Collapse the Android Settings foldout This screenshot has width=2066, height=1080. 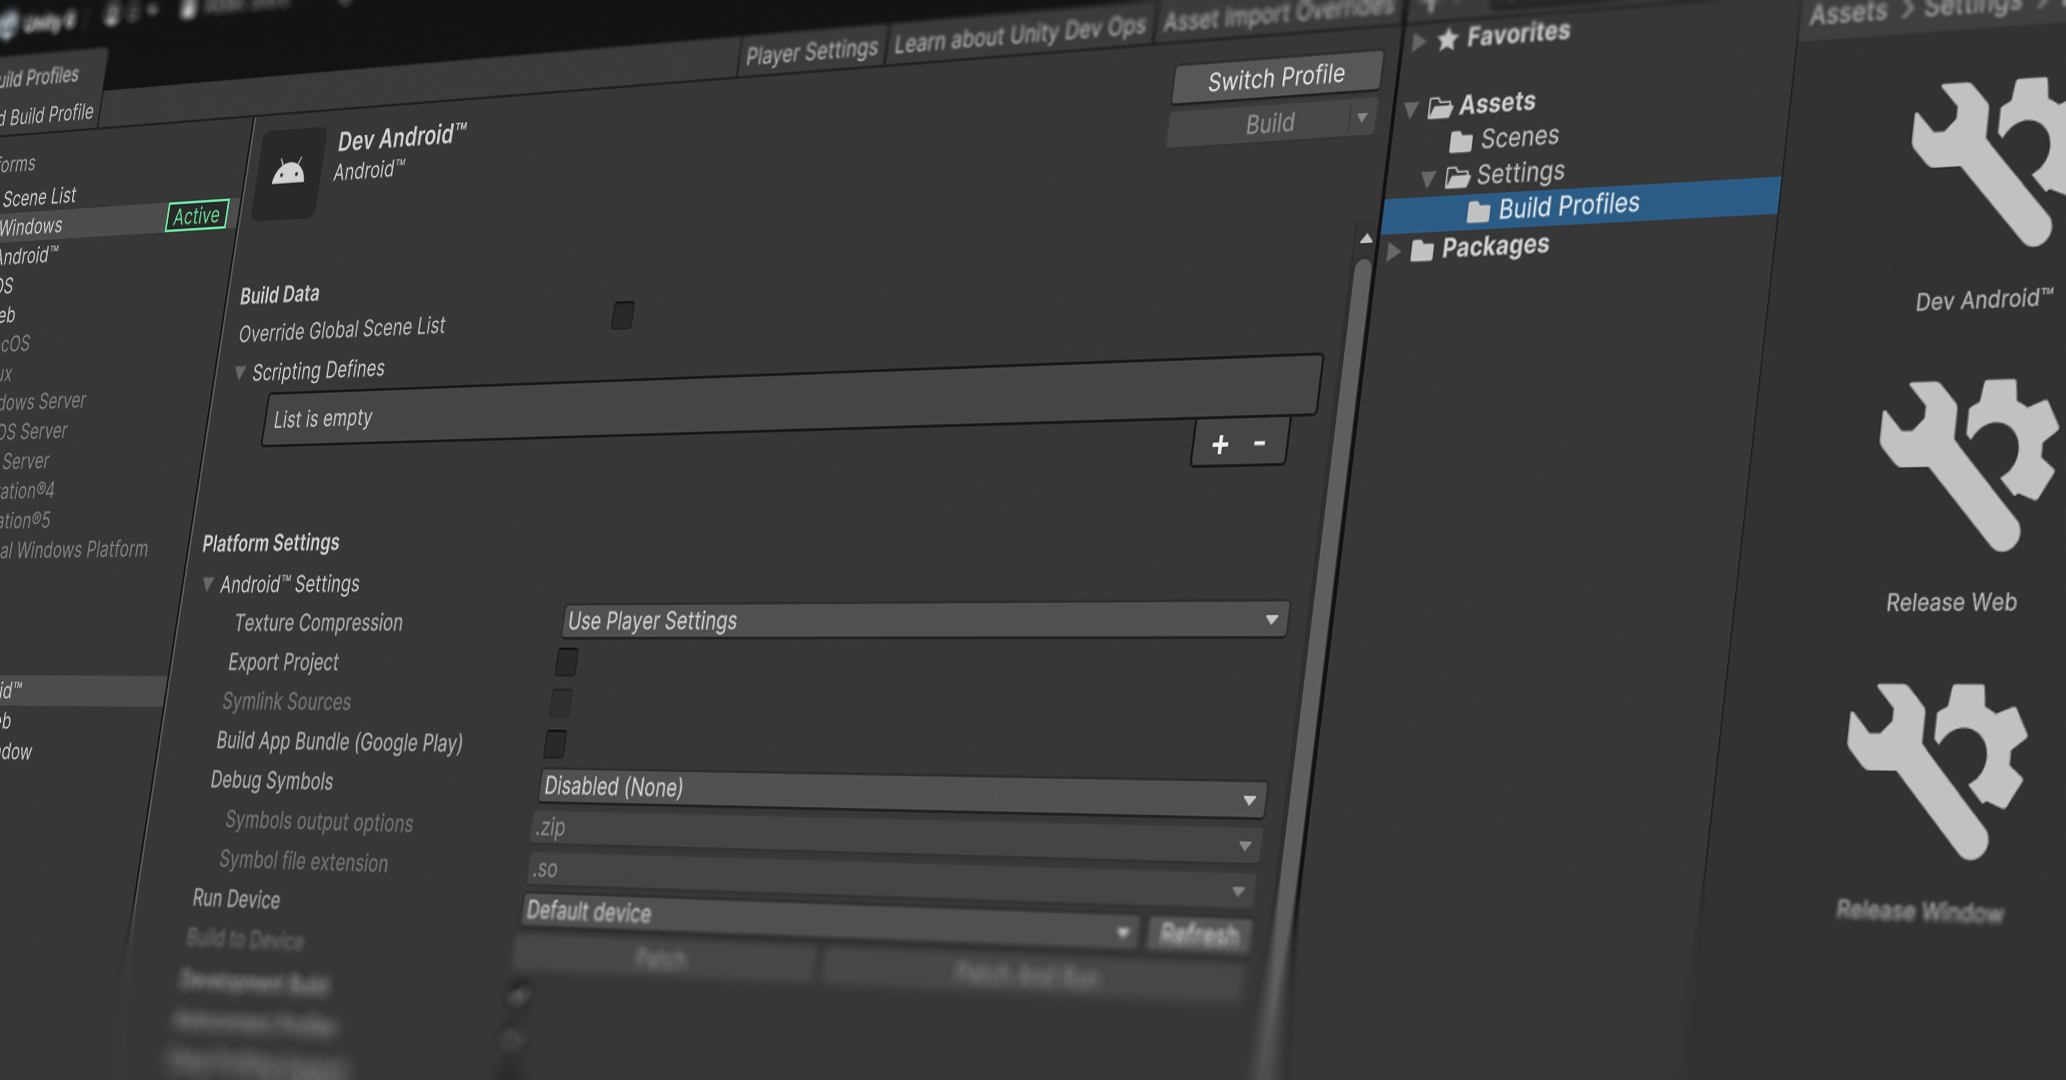(x=208, y=583)
